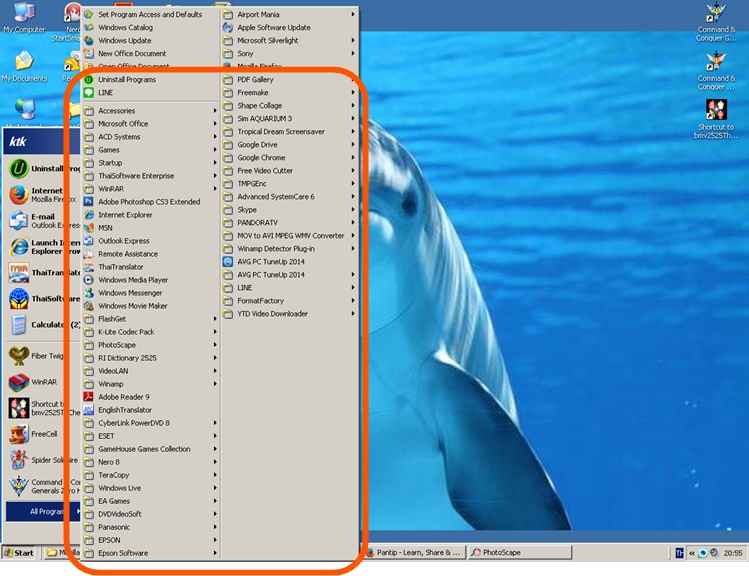Click the language indicator in system tray
Screen dimensions: 749x576
pyautogui.click(x=680, y=553)
